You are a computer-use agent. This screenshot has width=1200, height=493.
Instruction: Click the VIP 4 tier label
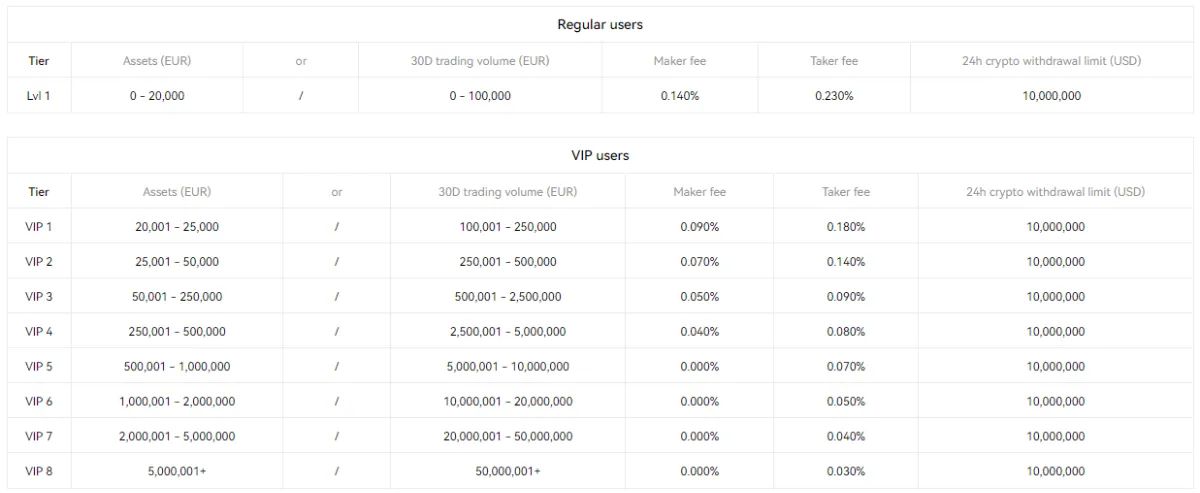pos(39,331)
